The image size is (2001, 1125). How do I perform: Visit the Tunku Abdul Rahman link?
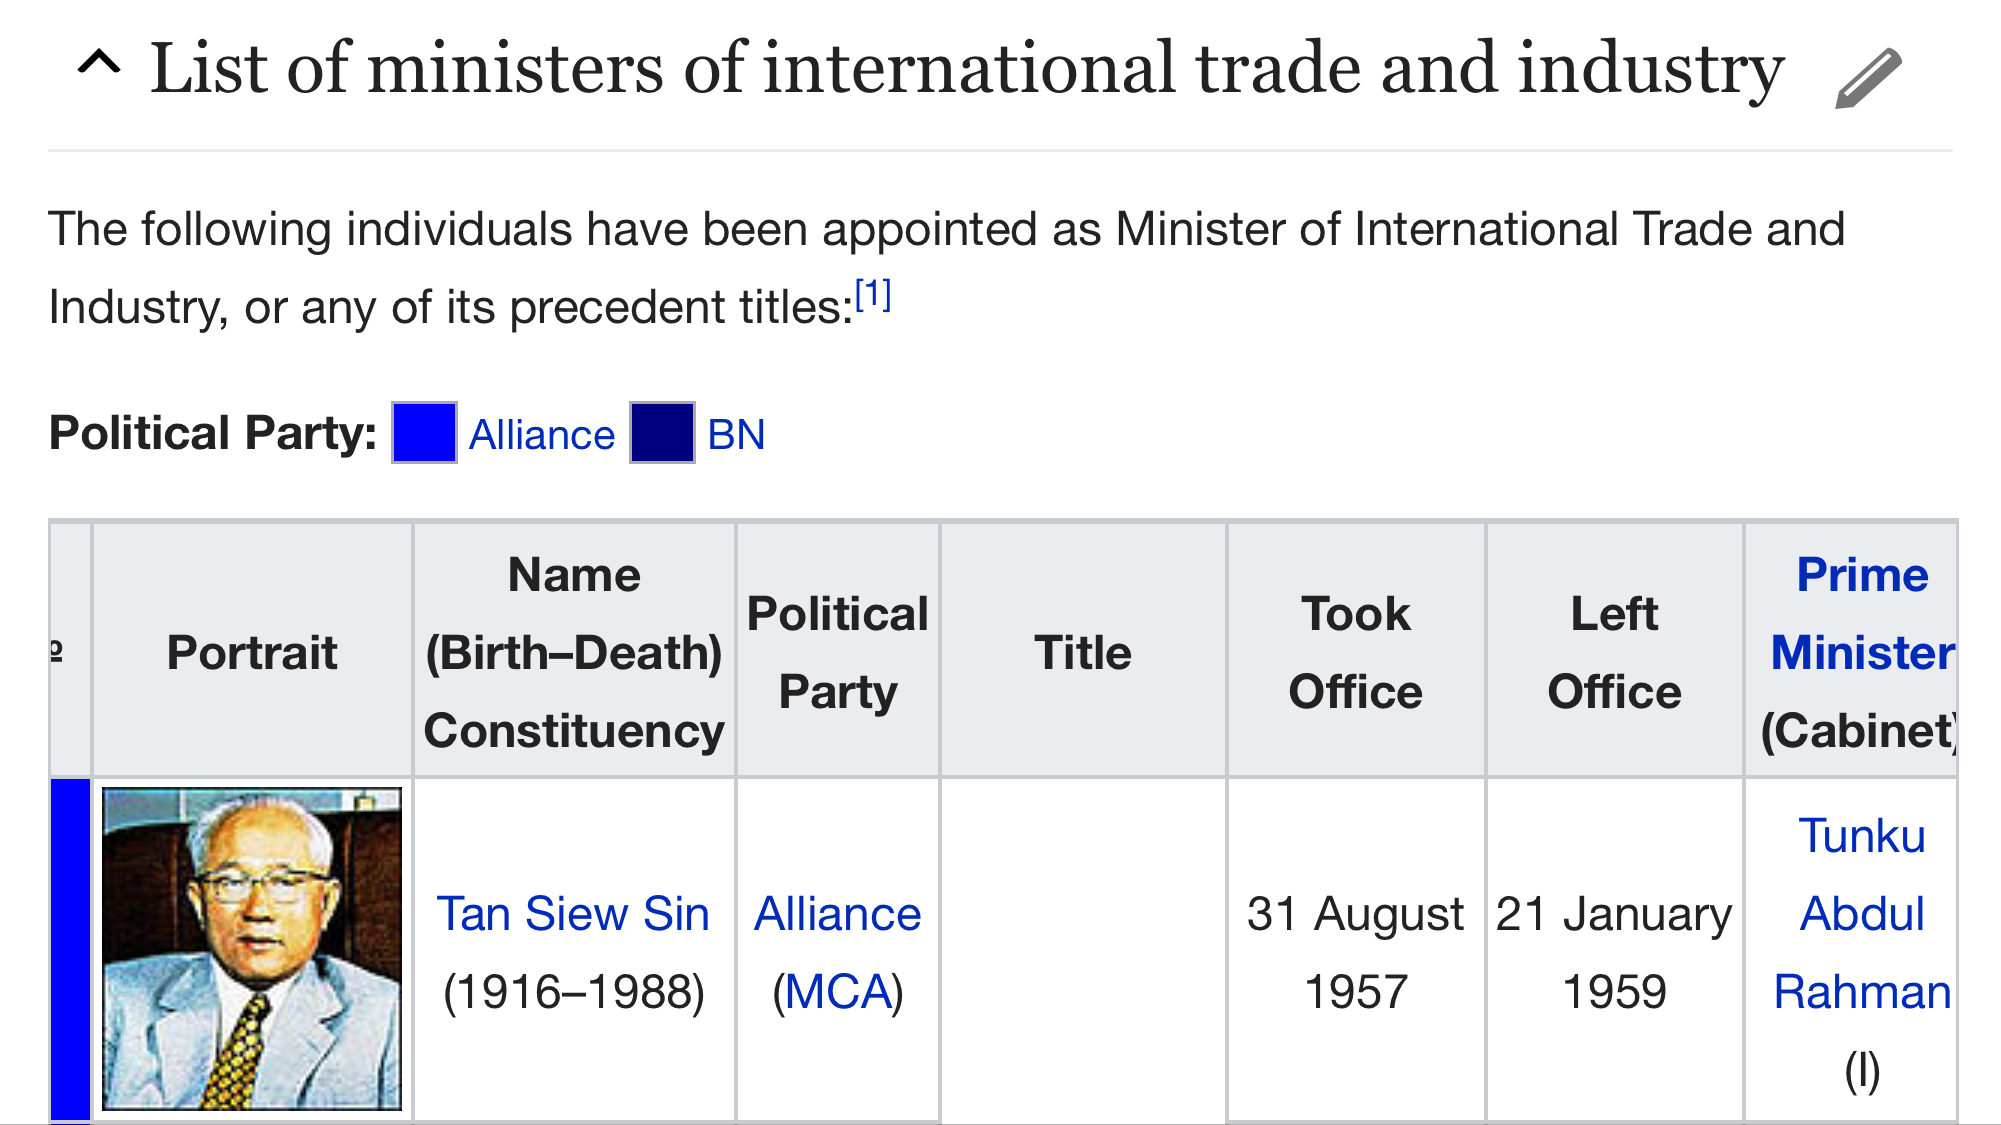click(1861, 914)
